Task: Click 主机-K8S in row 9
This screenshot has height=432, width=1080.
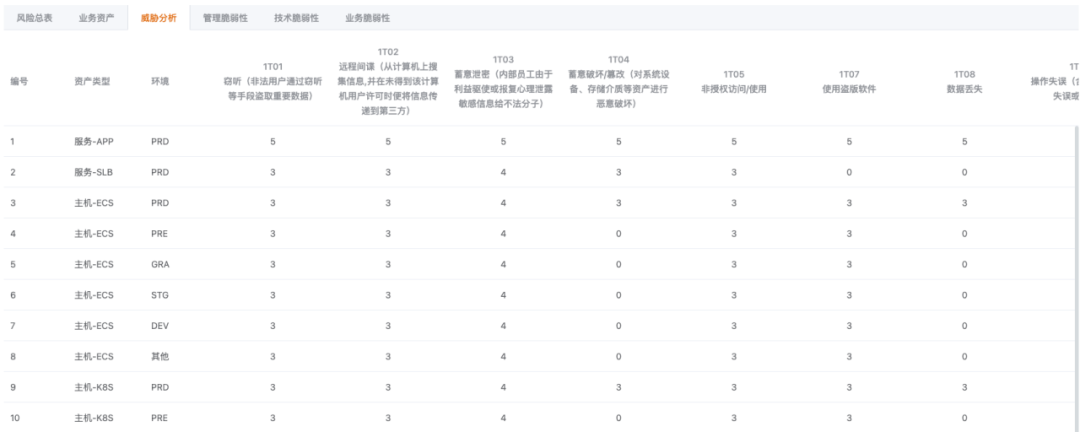Action: click(94, 387)
